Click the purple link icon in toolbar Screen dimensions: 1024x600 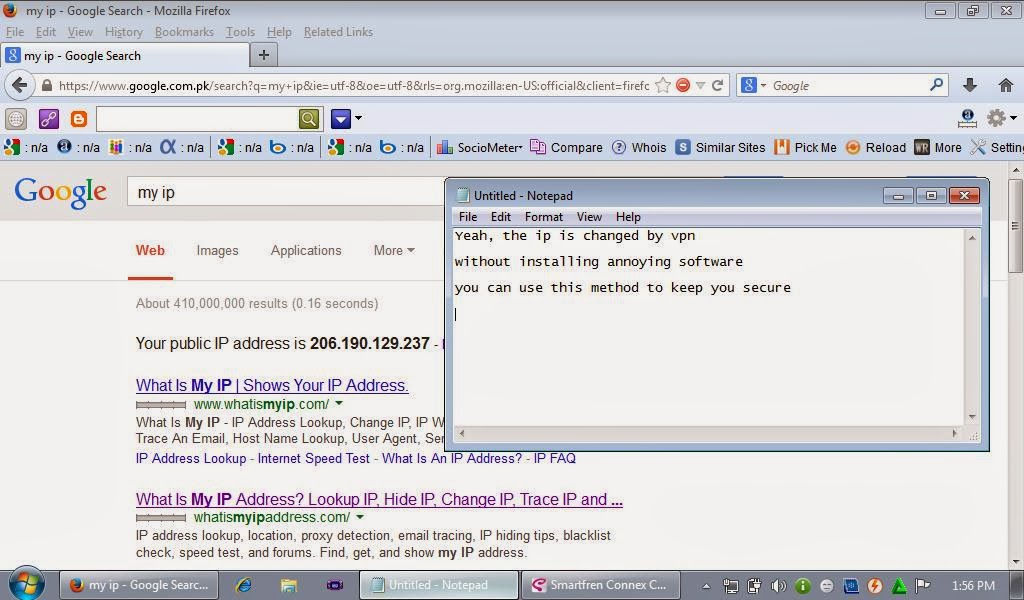click(x=48, y=119)
